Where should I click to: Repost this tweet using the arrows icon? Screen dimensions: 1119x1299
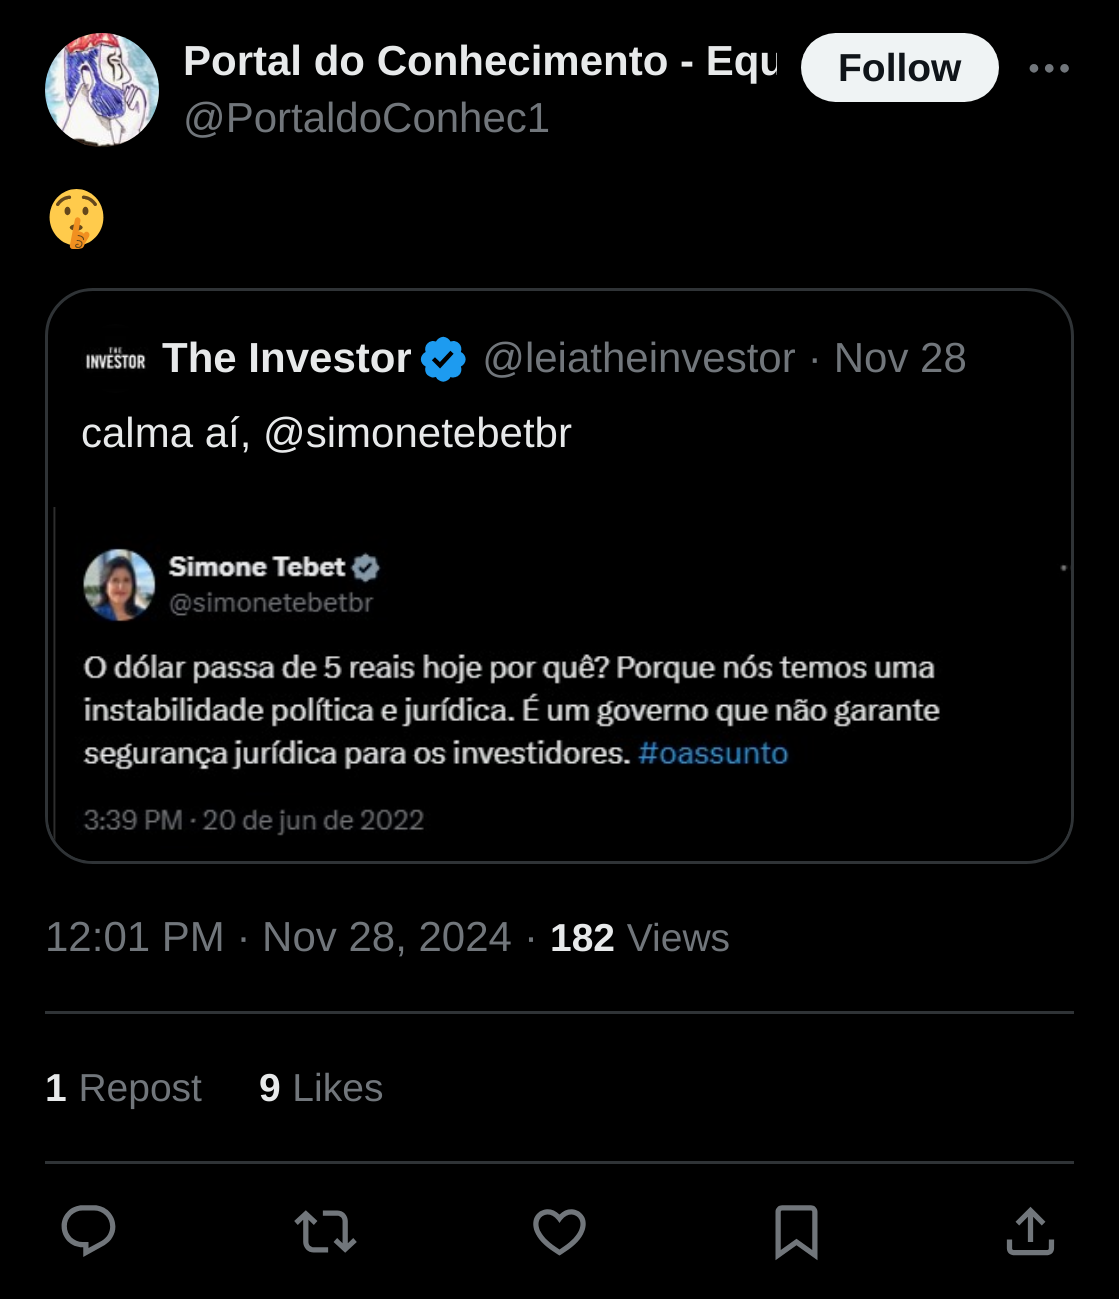[325, 1231]
